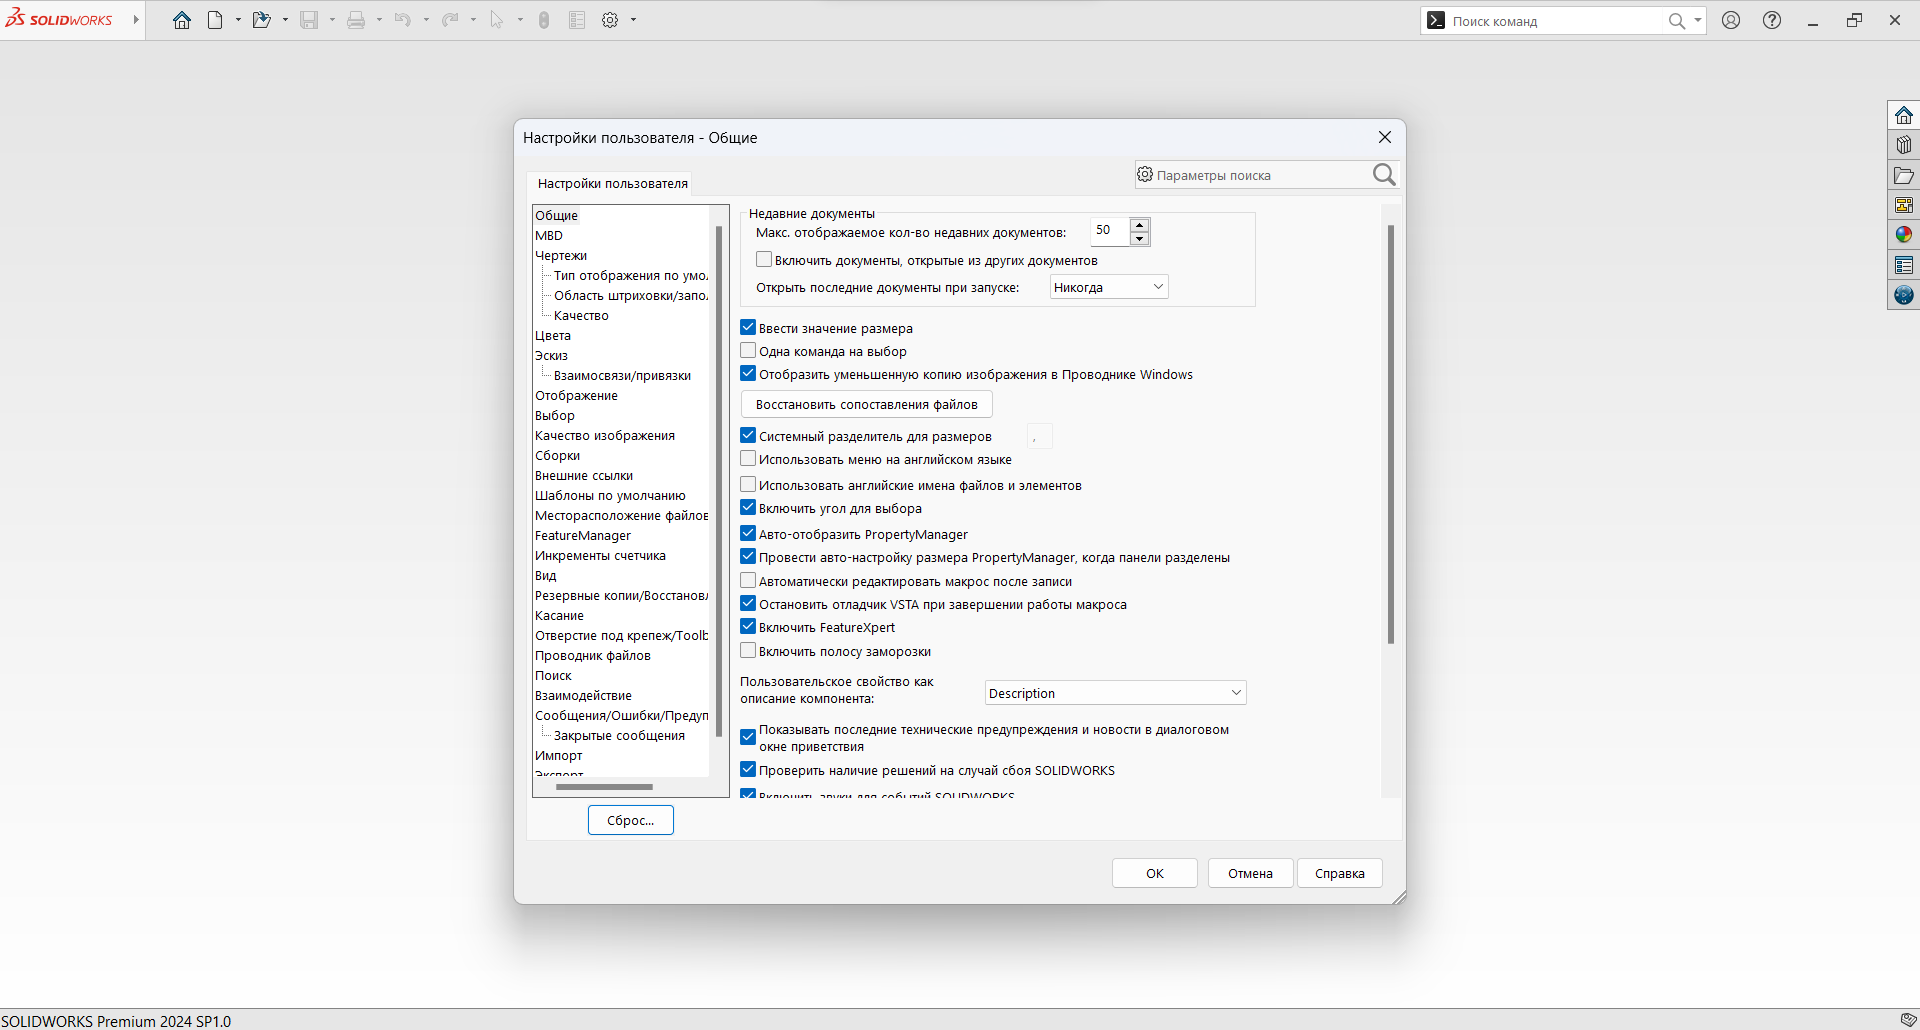Open the Print dropdown arrow

[x=379, y=20]
